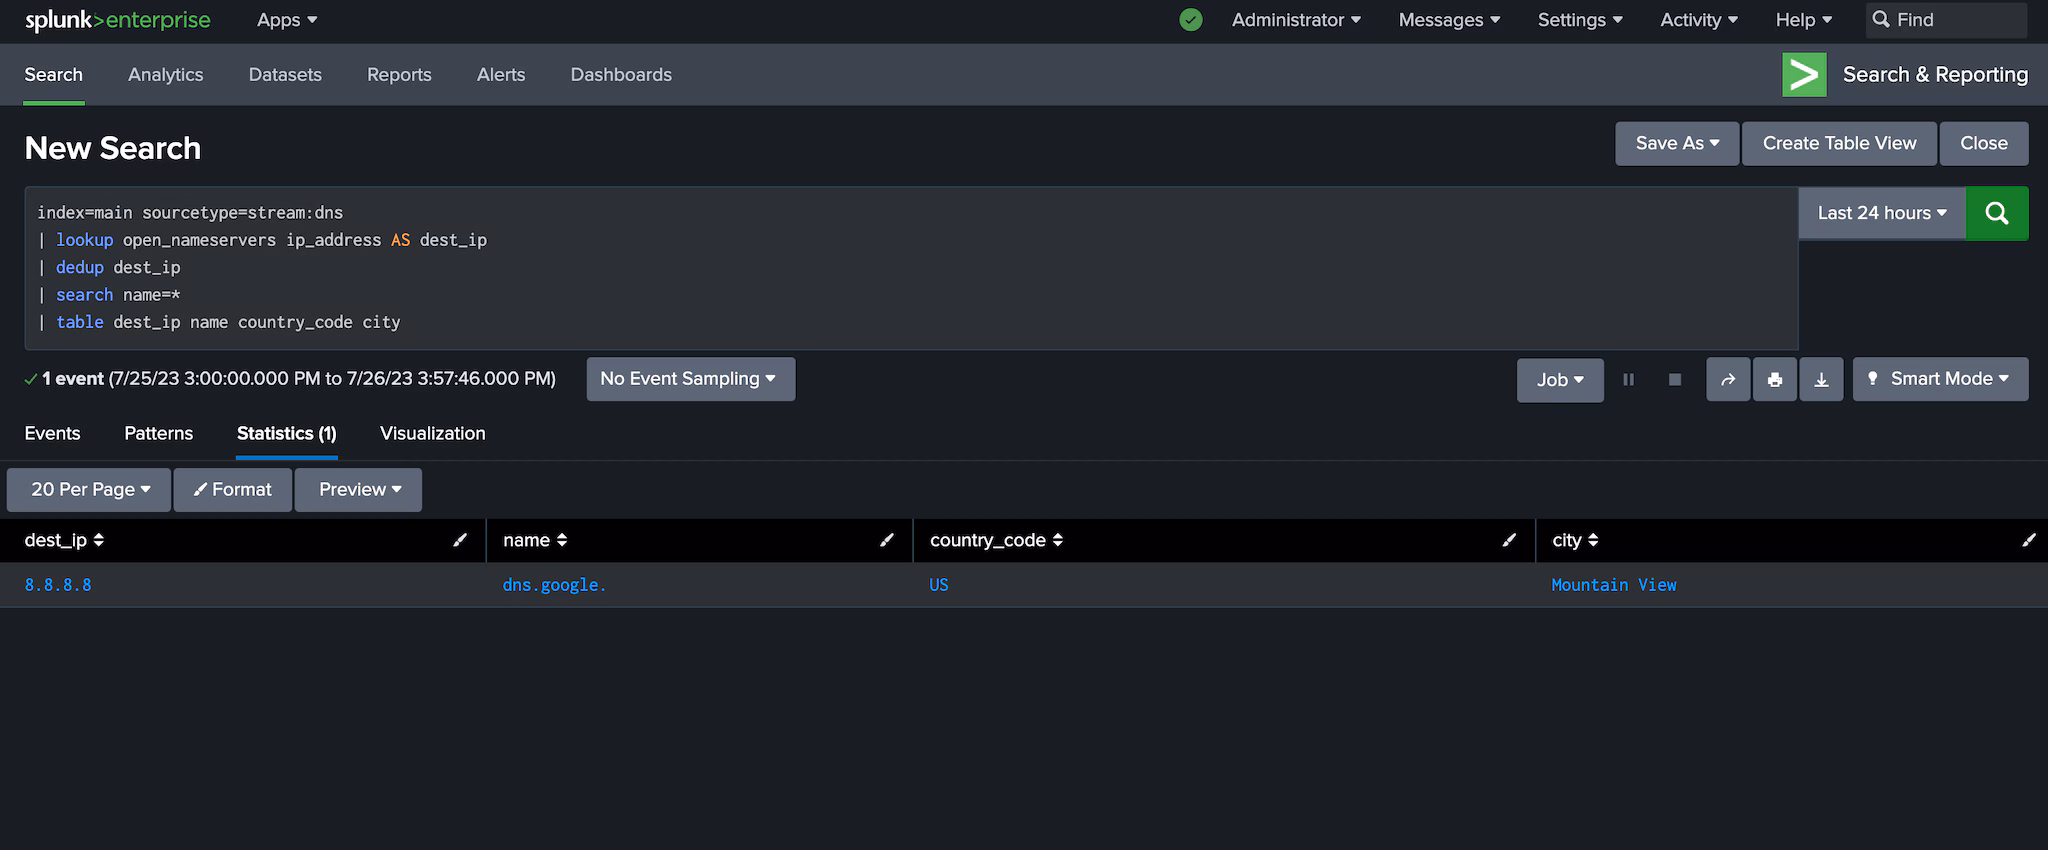Pause the search job
The image size is (2048, 850).
pyautogui.click(x=1628, y=380)
